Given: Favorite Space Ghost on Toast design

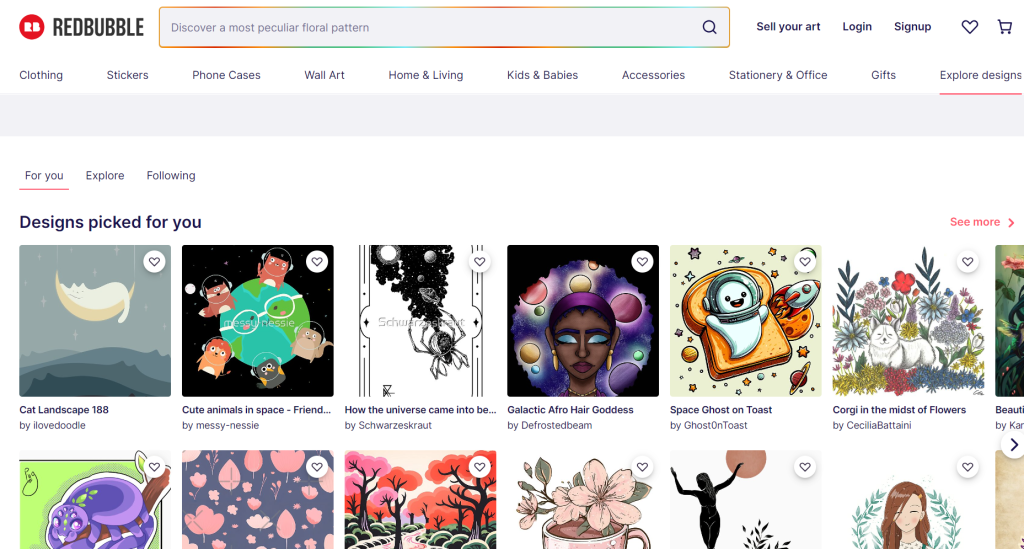Looking at the screenshot, I should coord(805,262).
